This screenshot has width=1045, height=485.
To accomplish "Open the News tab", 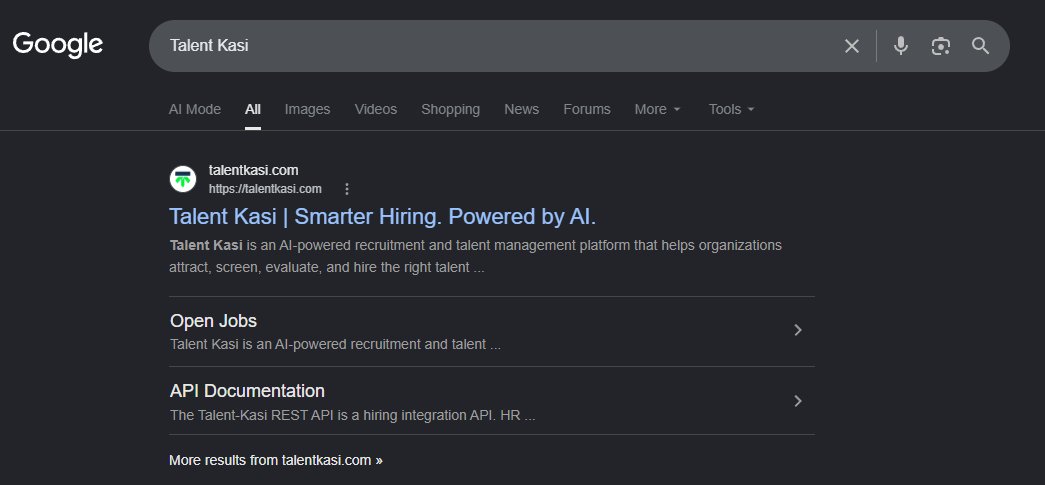I will pyautogui.click(x=522, y=109).
